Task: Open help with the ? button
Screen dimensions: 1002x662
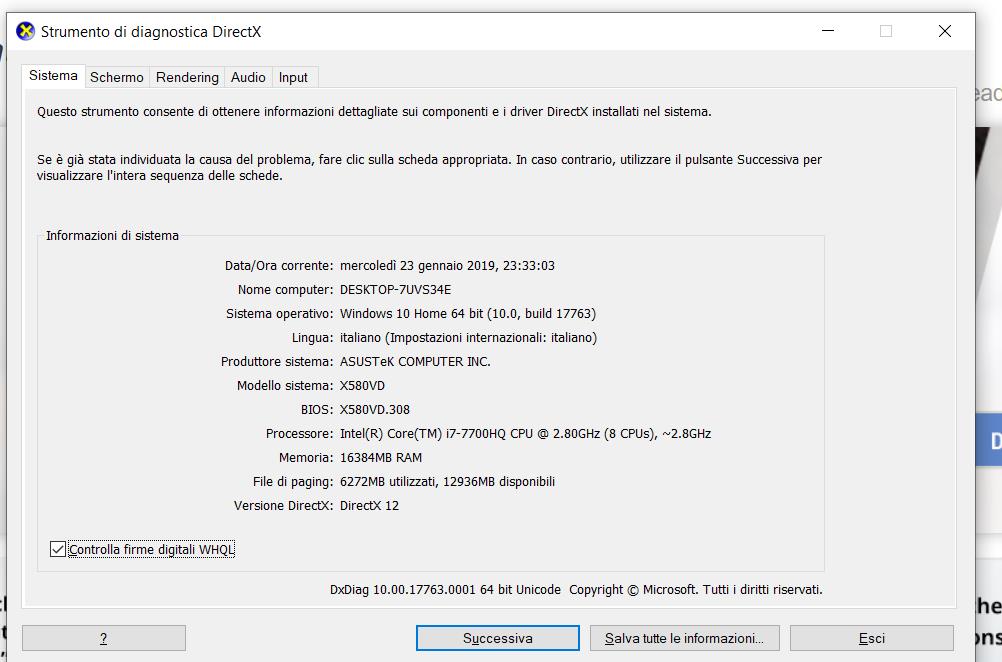Action: click(x=104, y=638)
